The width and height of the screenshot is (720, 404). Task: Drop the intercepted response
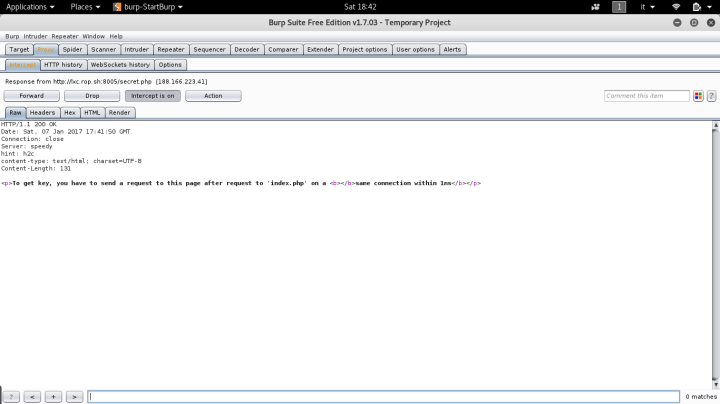[92, 96]
